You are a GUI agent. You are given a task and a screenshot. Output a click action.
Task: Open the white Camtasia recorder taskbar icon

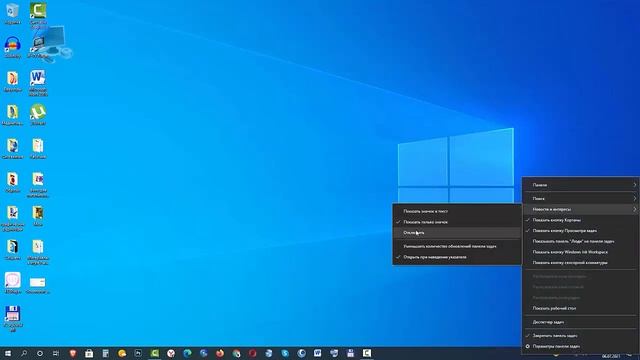click(367, 353)
